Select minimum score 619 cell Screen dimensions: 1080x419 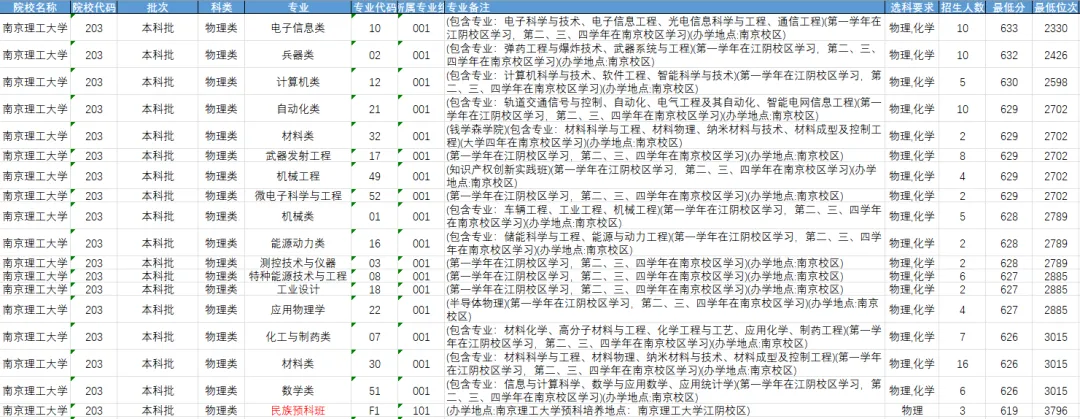(1009, 411)
